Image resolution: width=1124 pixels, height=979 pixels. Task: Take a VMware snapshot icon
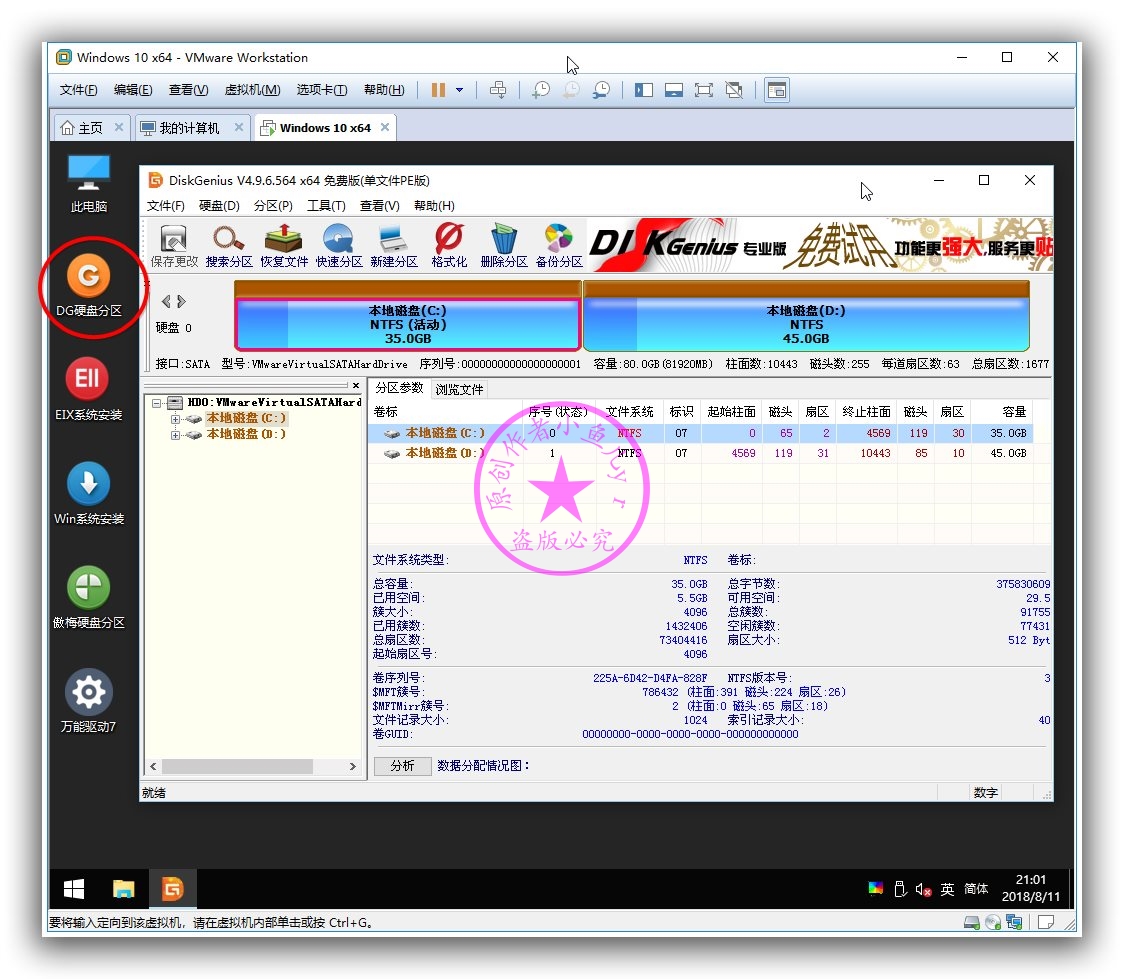pos(540,90)
